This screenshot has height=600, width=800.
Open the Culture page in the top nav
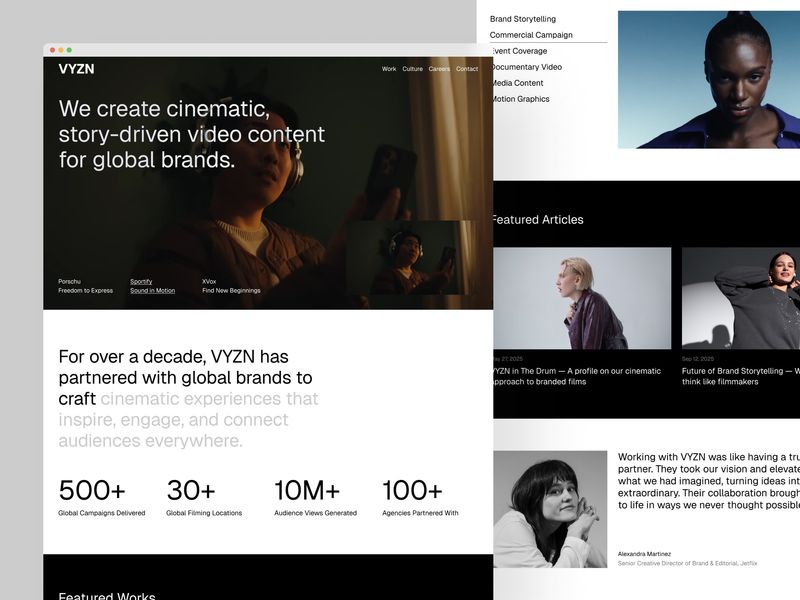click(x=412, y=69)
